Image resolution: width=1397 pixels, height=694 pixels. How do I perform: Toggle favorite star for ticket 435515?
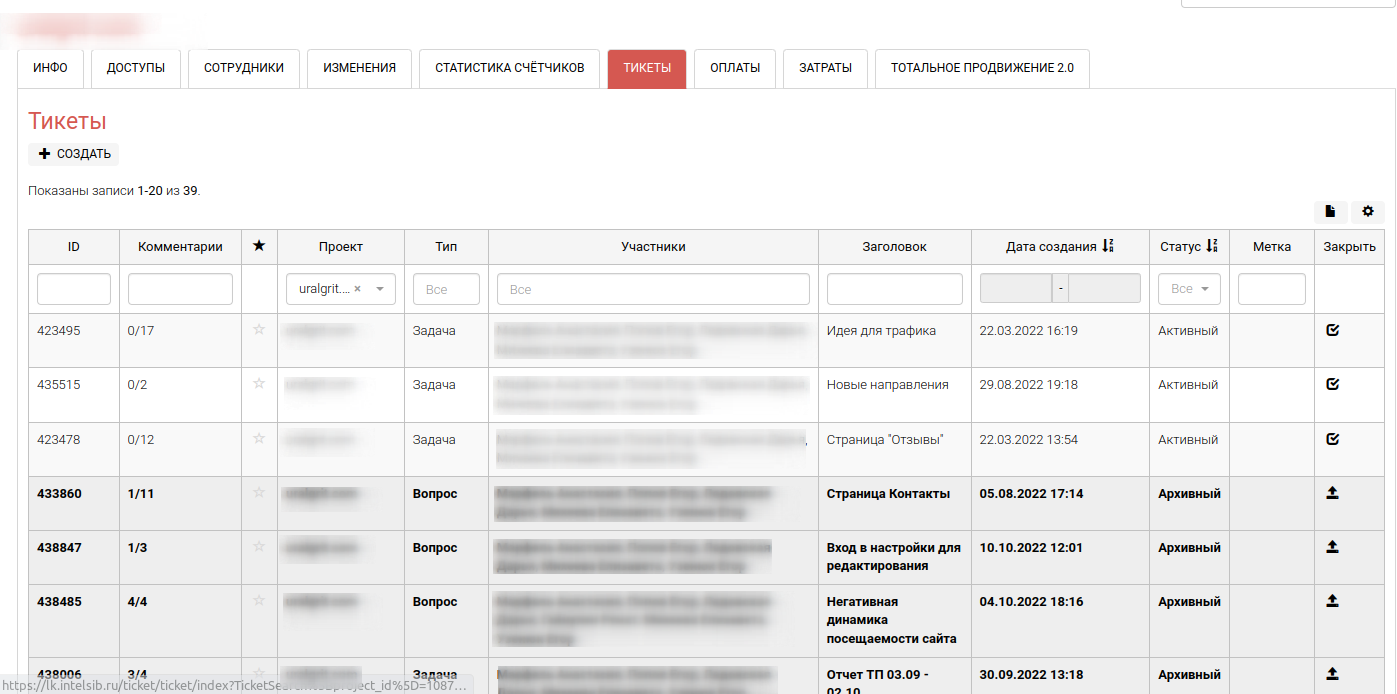pyautogui.click(x=259, y=384)
